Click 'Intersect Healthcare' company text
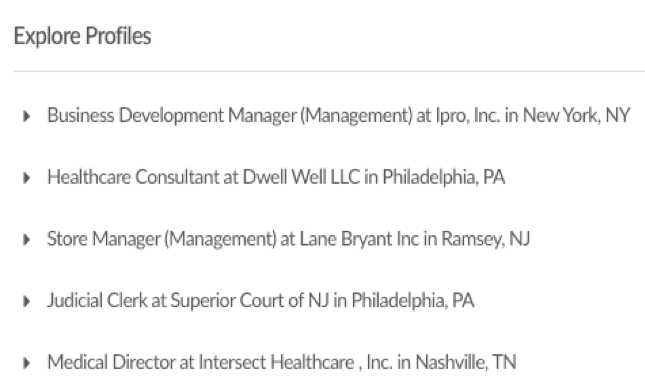Image resolution: width=645 pixels, height=389 pixels. pos(276,362)
